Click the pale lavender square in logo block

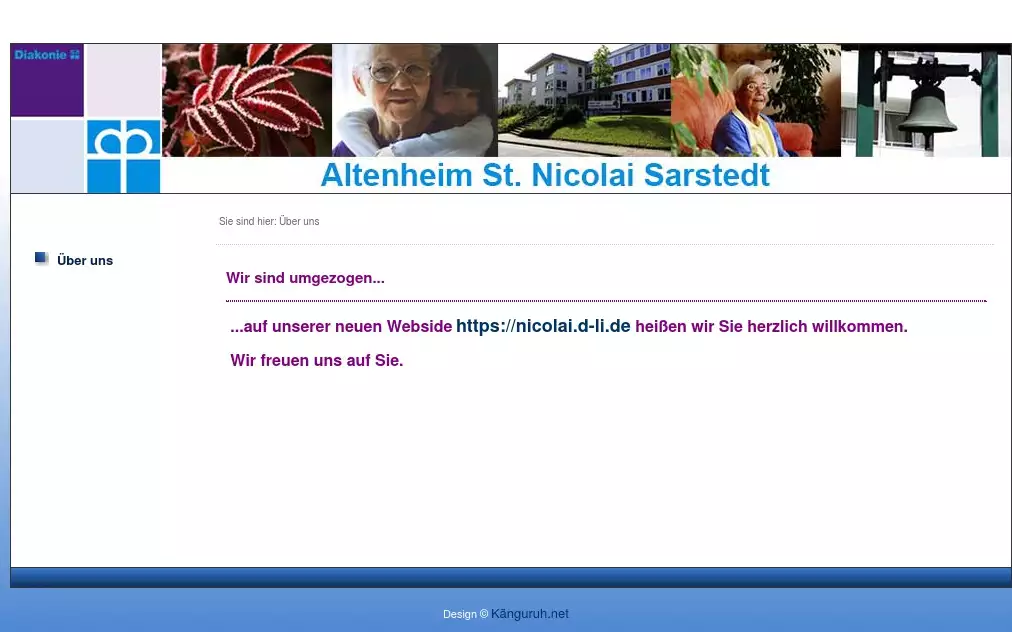click(x=123, y=80)
